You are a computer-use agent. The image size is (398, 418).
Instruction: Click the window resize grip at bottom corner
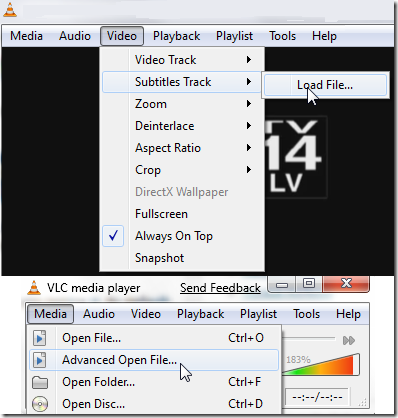pos(363,402)
